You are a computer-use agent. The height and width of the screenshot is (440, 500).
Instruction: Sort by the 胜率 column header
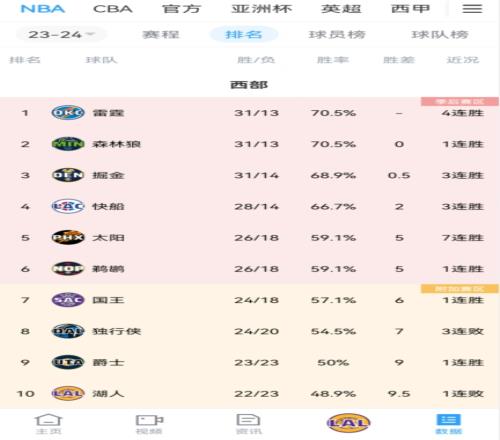pos(333,60)
